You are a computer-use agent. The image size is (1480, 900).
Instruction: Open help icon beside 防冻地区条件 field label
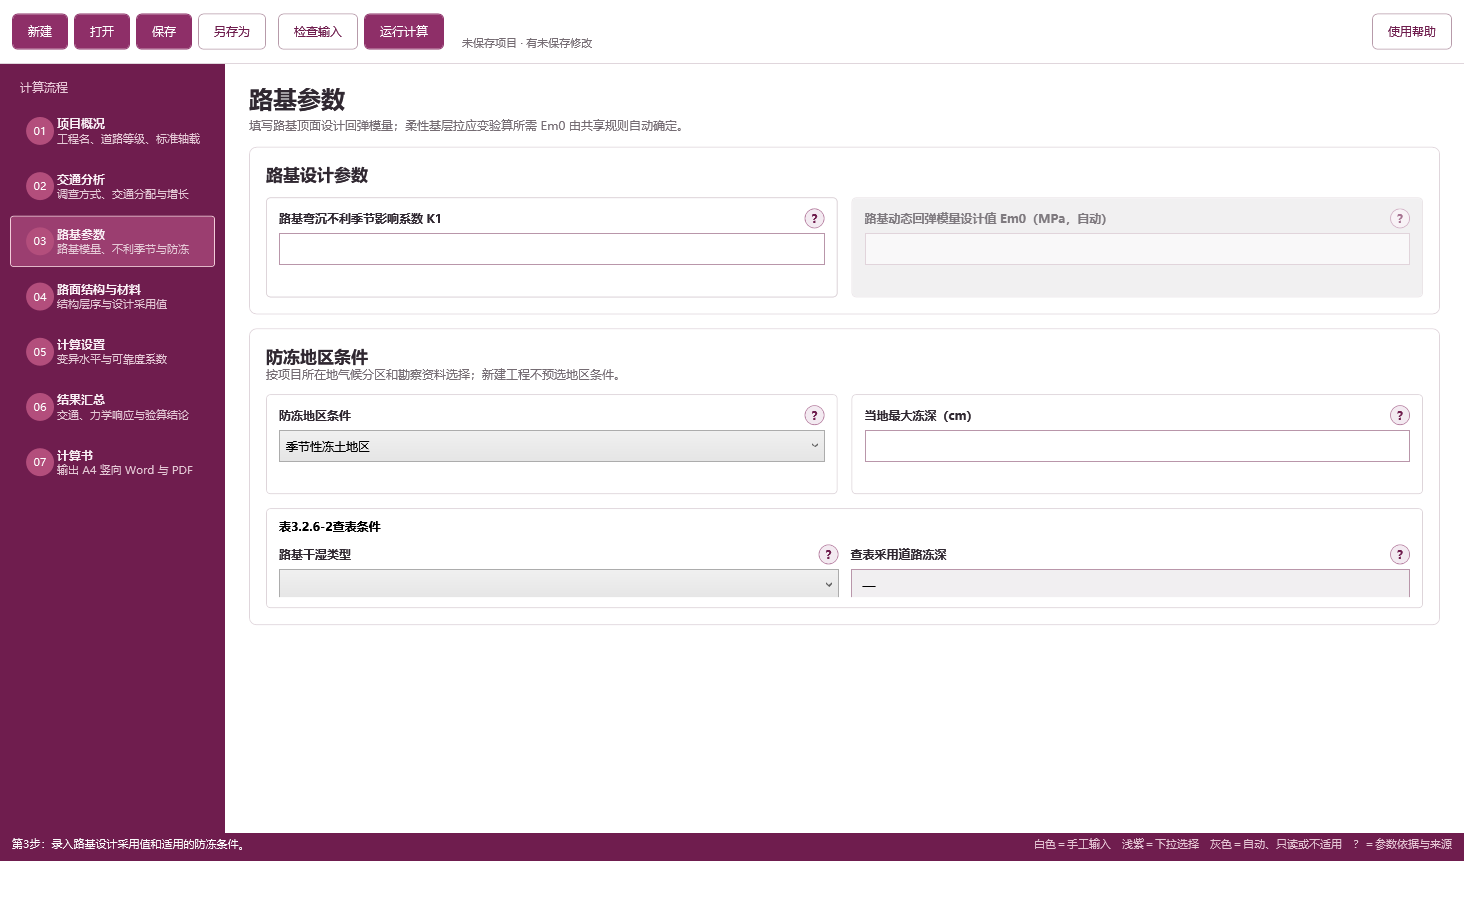point(814,415)
